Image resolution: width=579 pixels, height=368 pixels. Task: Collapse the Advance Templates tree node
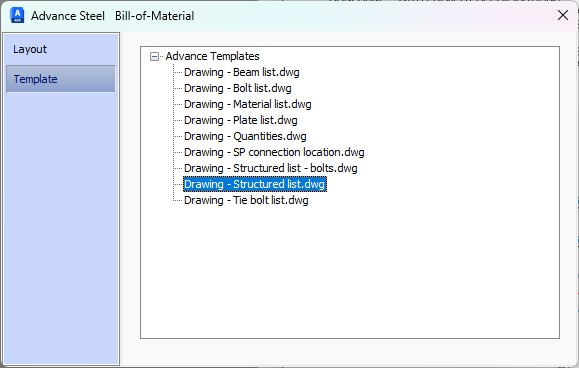(x=154, y=56)
